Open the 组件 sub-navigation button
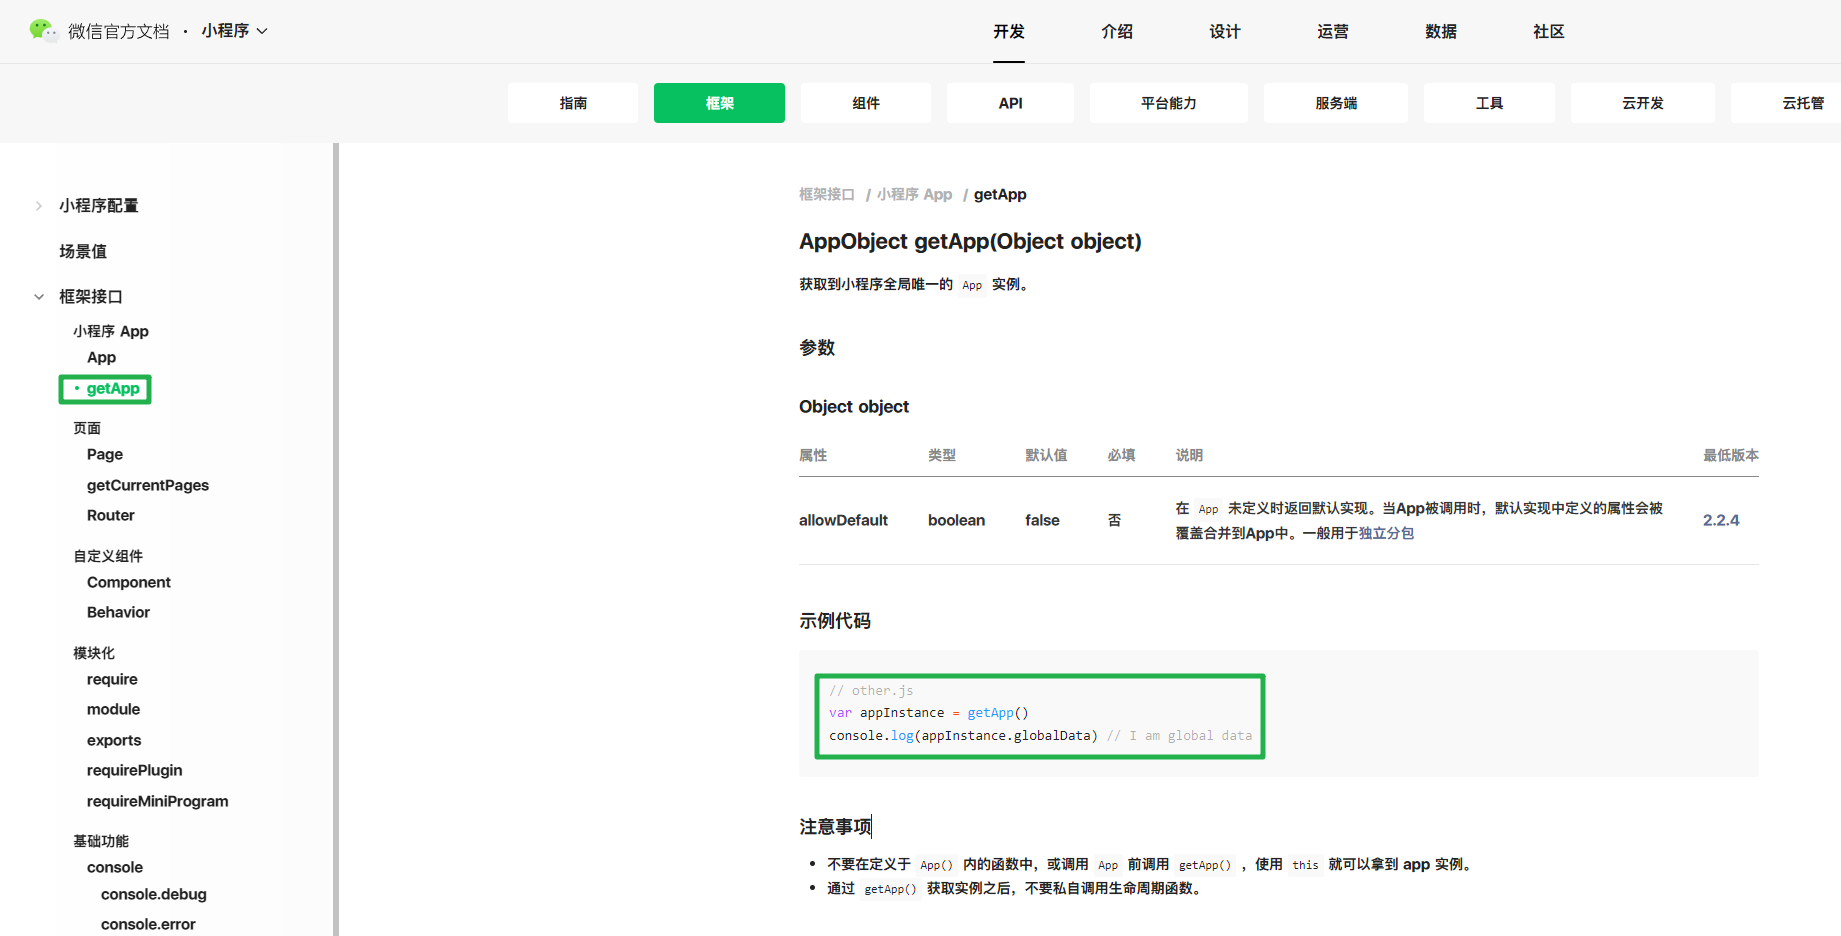This screenshot has height=936, width=1841. tap(866, 103)
